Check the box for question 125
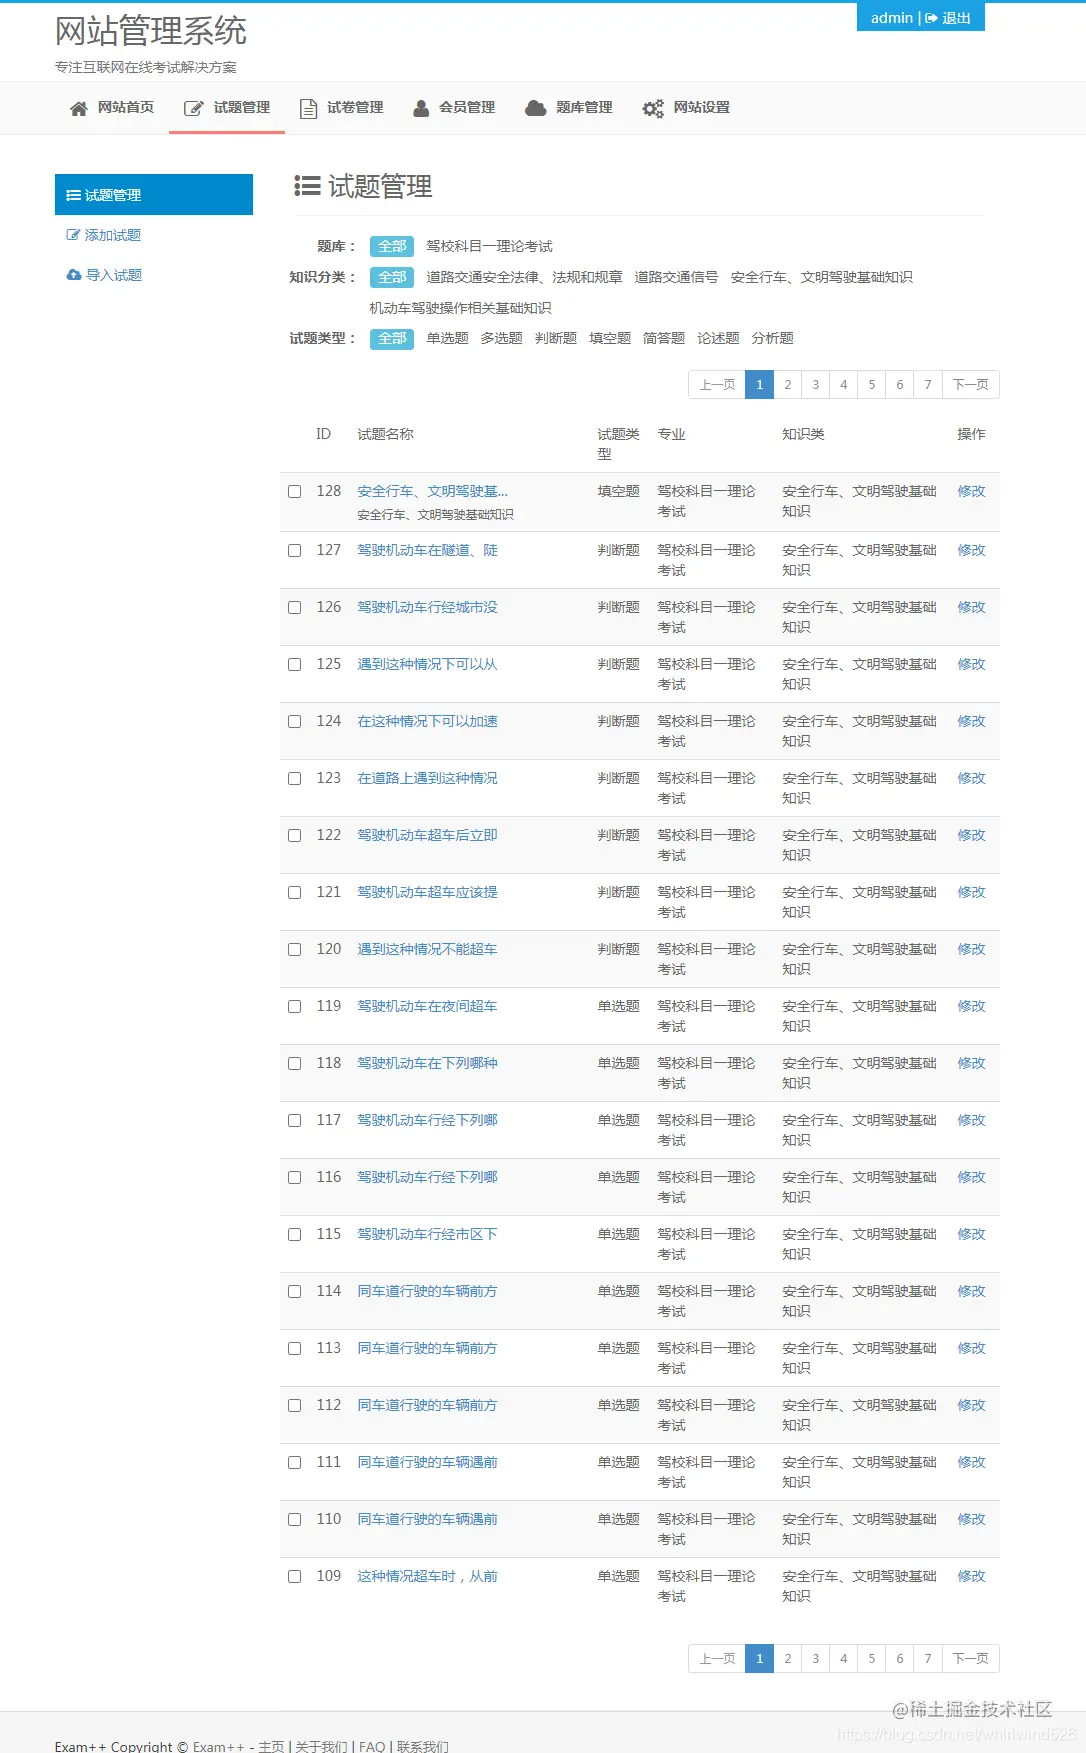The height and width of the screenshot is (1753, 1086). point(295,664)
